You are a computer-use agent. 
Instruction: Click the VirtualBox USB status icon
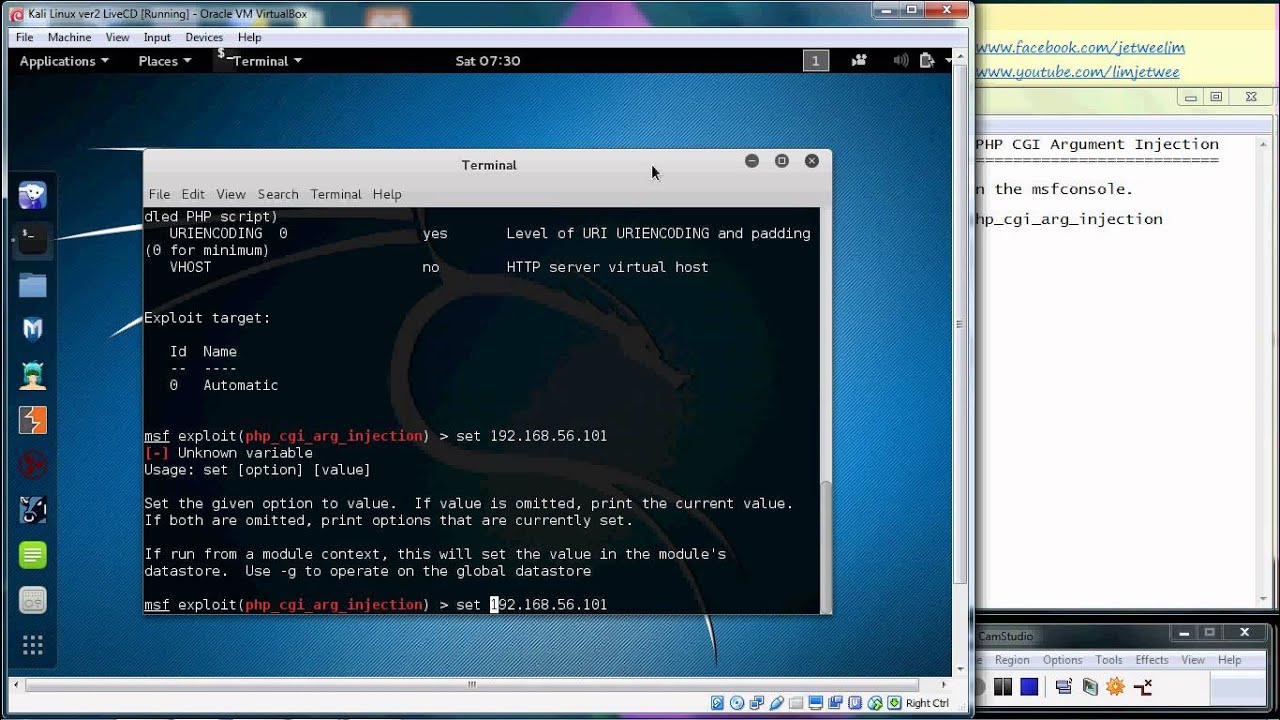tap(777, 703)
